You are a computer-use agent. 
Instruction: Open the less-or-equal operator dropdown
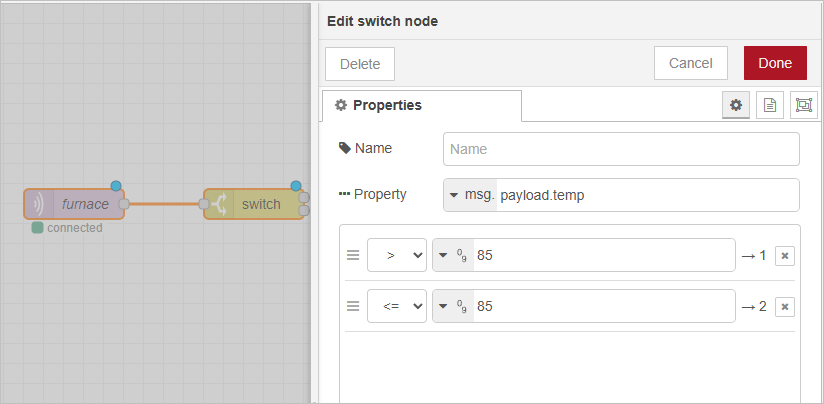[397, 306]
